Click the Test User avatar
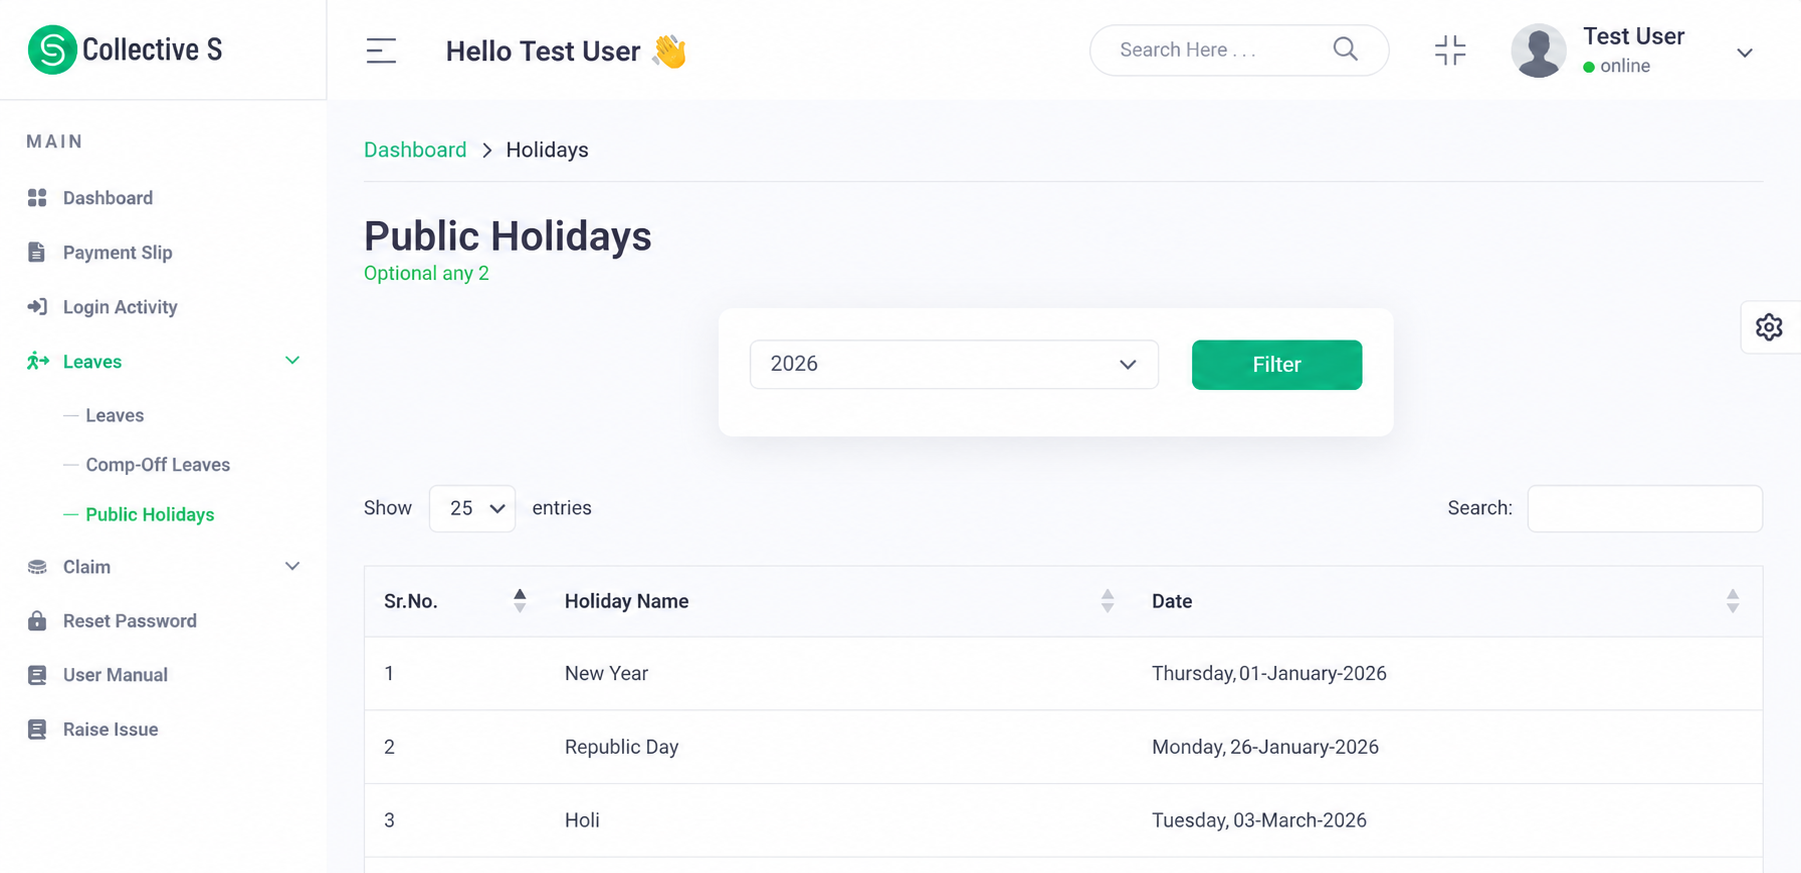Image resolution: width=1801 pixels, height=873 pixels. (1538, 50)
